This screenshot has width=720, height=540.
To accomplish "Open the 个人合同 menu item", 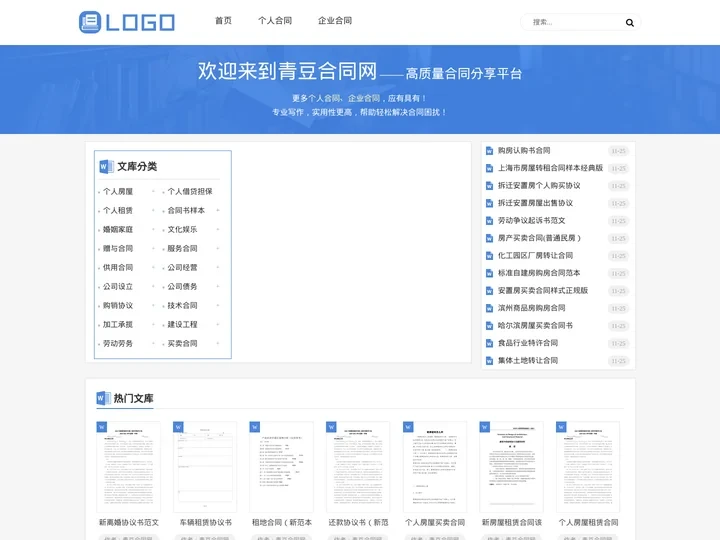I will click(275, 21).
